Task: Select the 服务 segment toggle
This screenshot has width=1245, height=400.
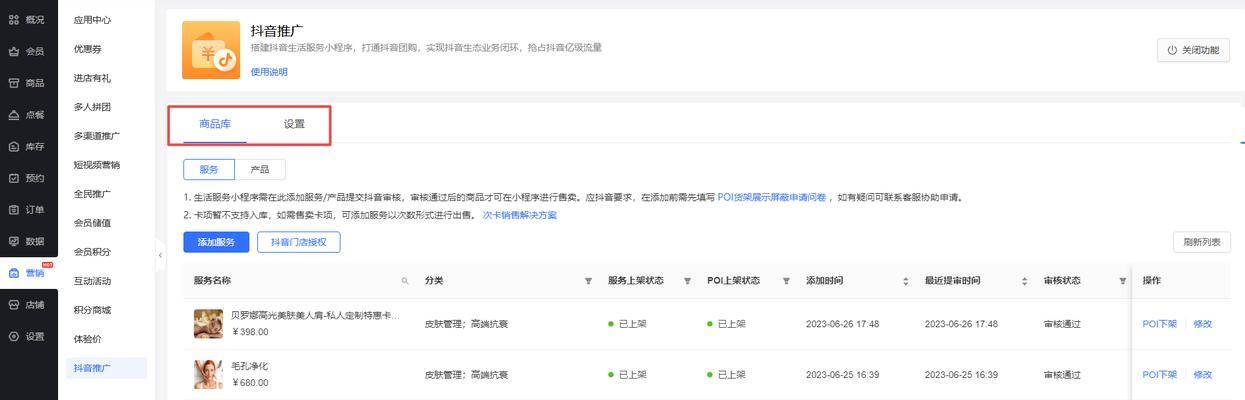Action: (208, 170)
